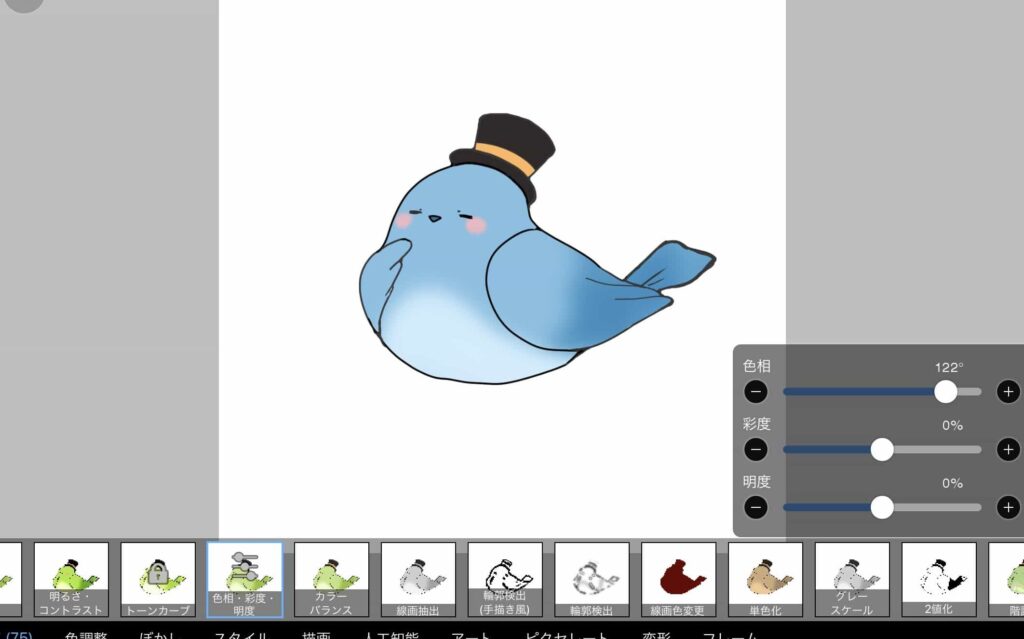Click the minus button for 色相 (hue)
Image resolution: width=1024 pixels, height=639 pixels.
pos(756,392)
